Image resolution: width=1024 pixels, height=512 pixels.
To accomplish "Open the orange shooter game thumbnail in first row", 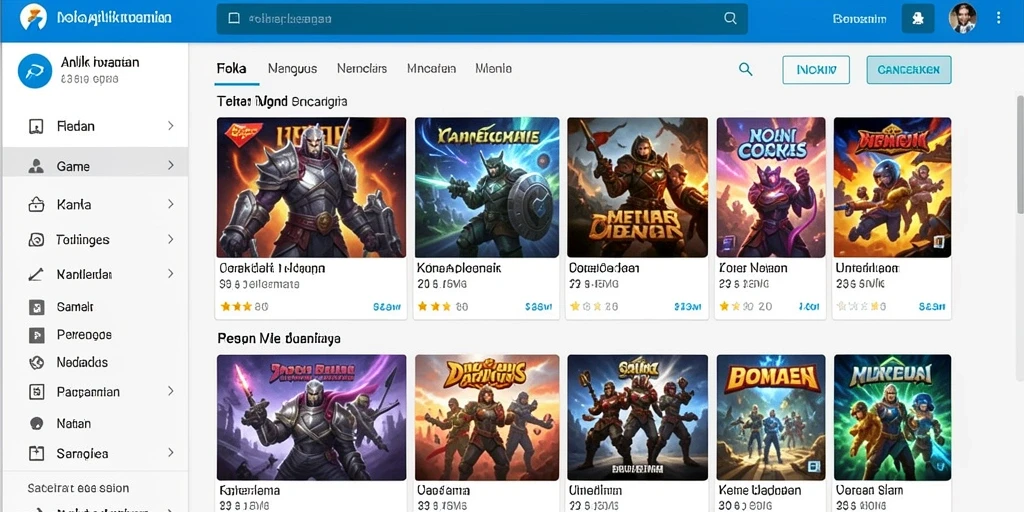I will coord(892,187).
